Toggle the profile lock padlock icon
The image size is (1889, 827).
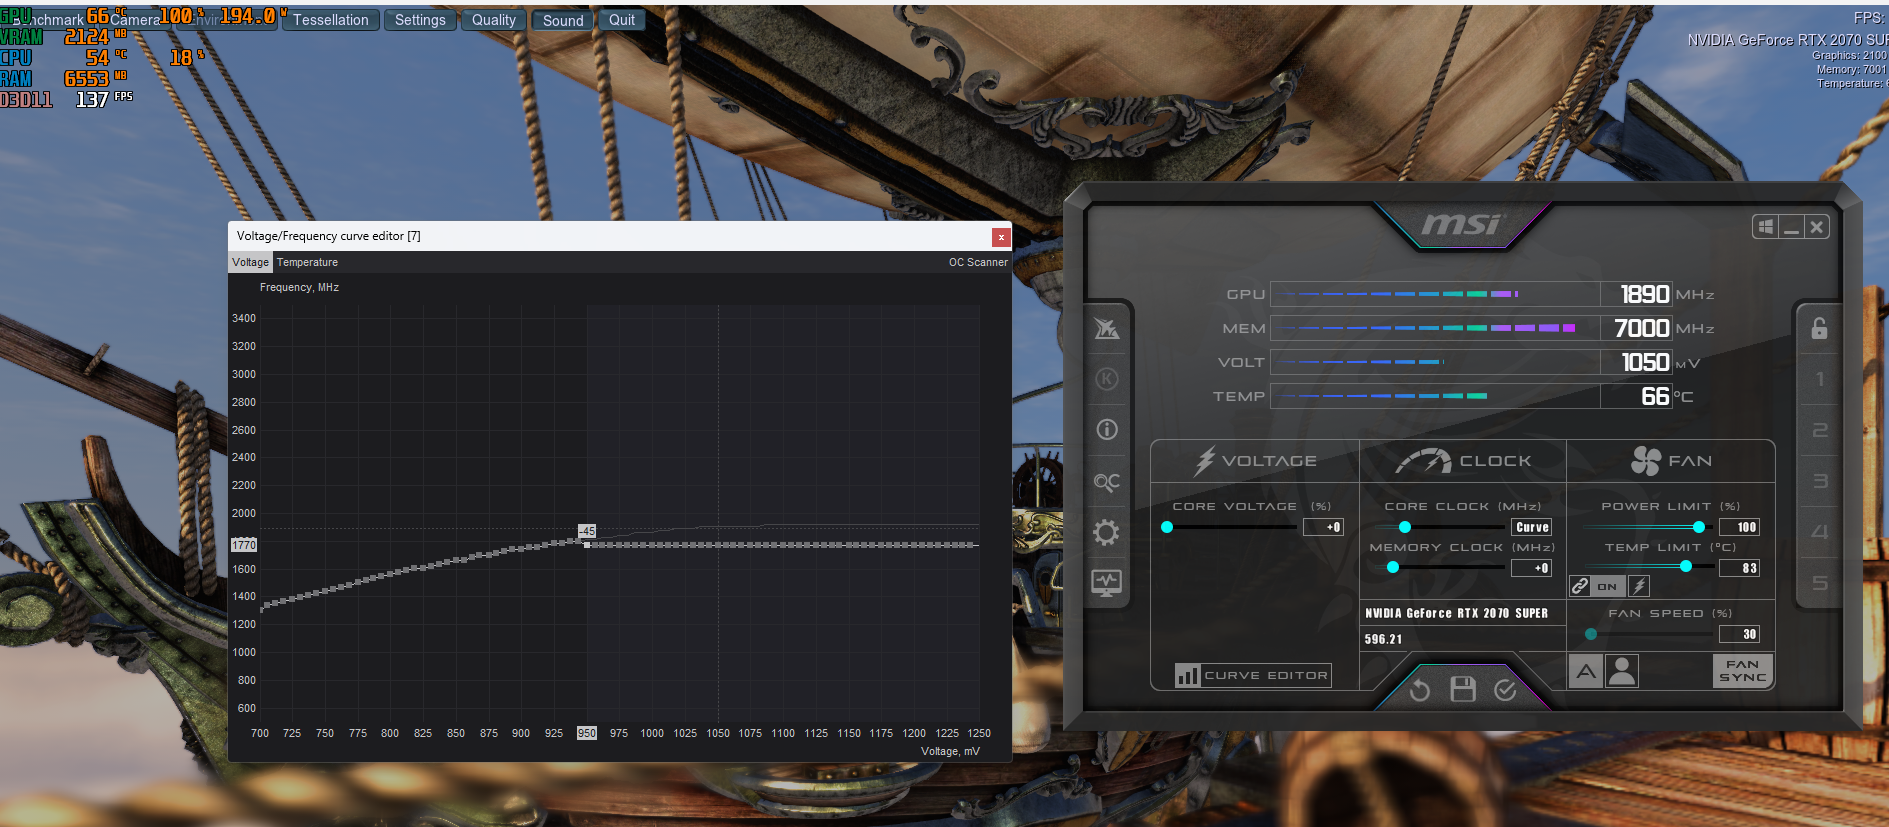point(1819,328)
